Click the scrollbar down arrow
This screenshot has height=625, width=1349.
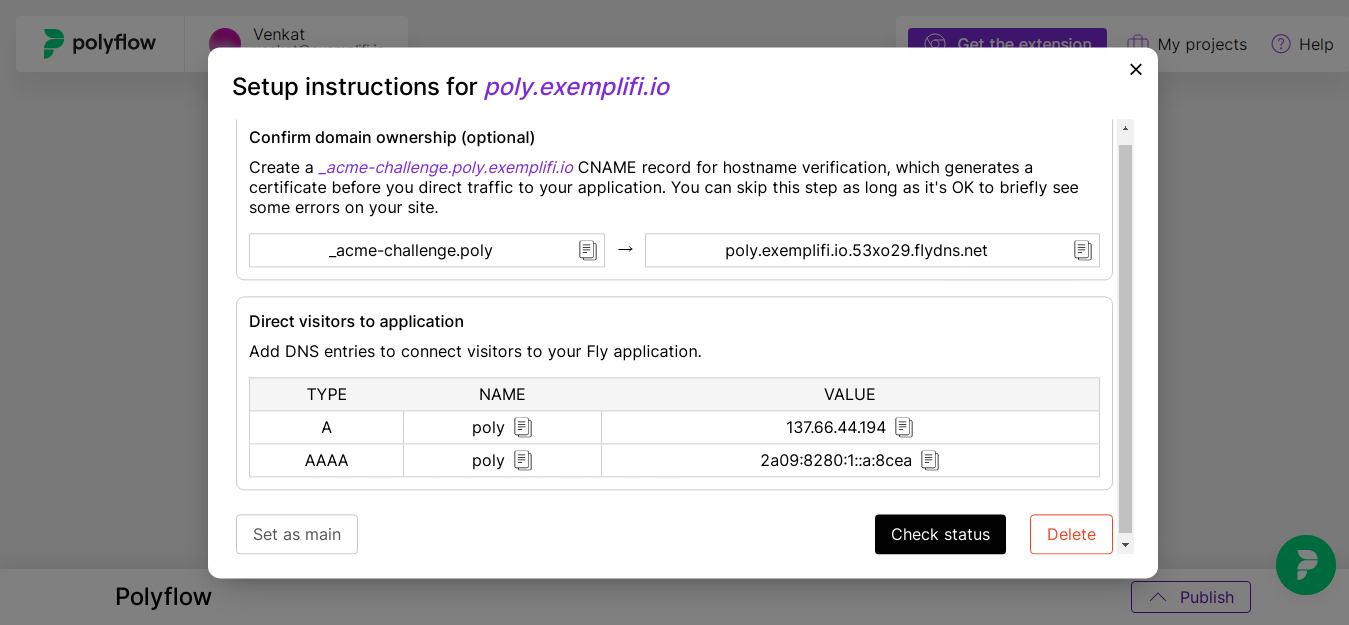(x=1126, y=545)
